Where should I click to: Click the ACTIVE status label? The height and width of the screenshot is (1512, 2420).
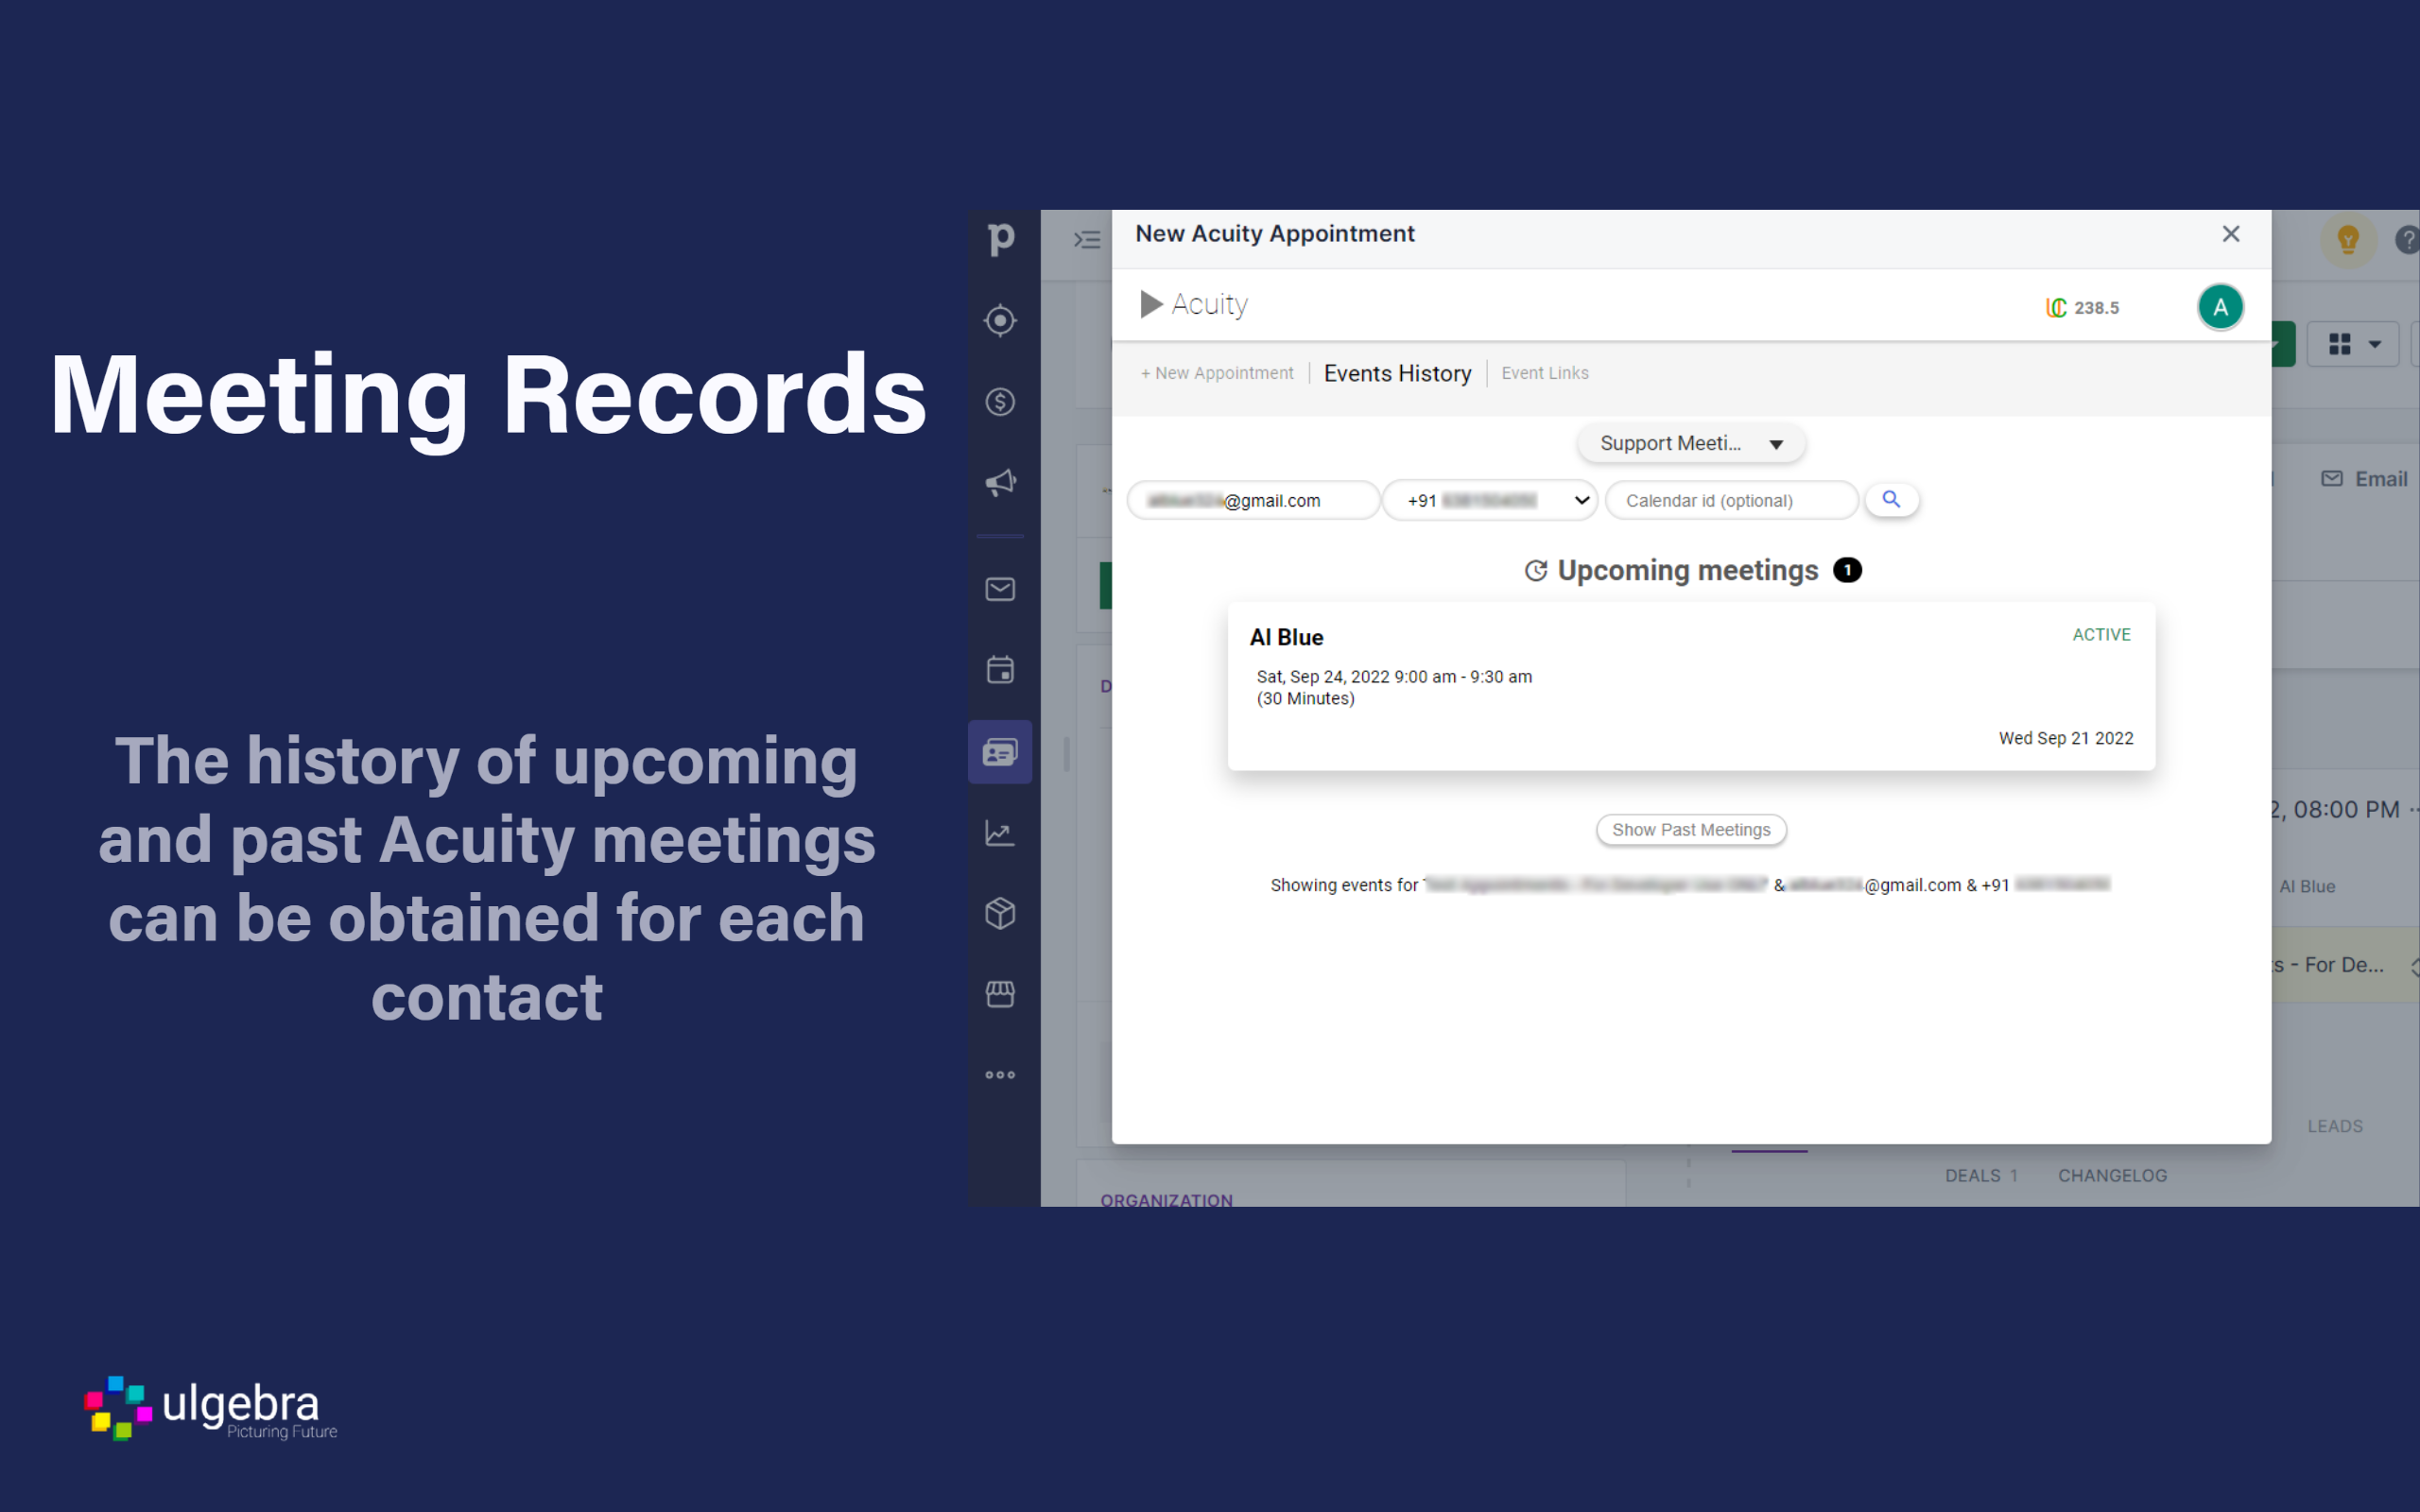coord(2101,635)
